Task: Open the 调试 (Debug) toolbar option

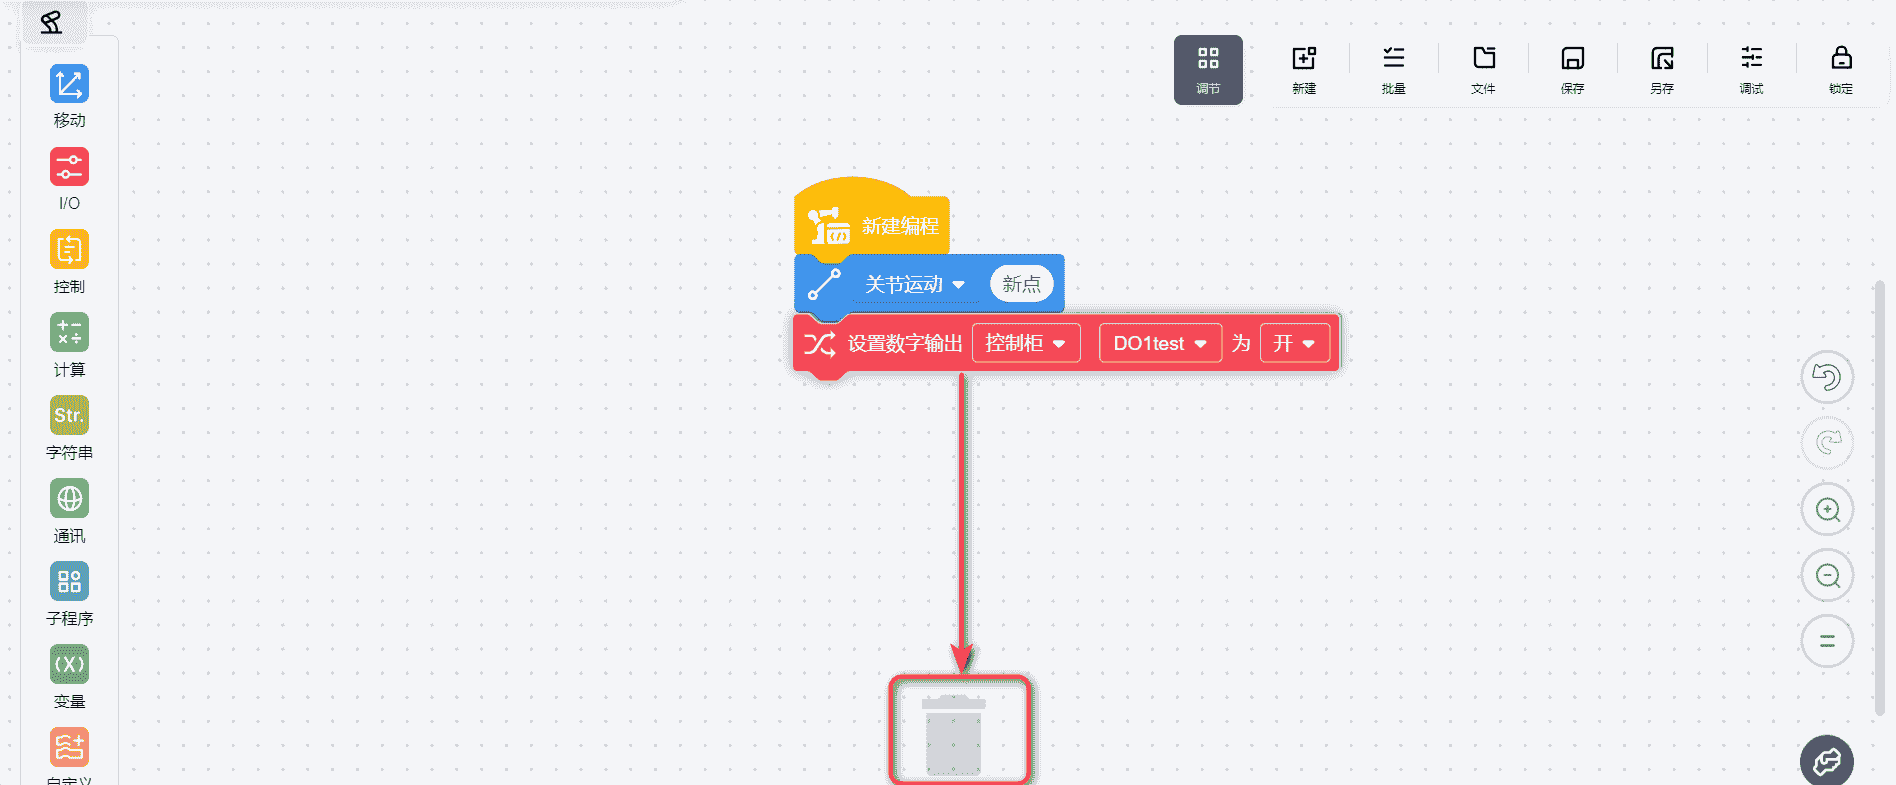Action: click(1751, 69)
